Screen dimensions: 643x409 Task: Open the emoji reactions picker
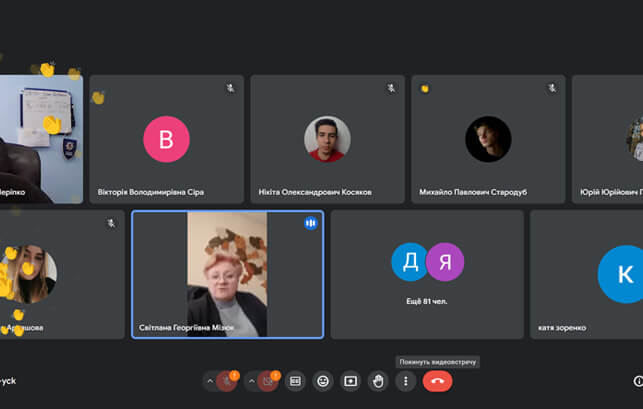coord(322,381)
